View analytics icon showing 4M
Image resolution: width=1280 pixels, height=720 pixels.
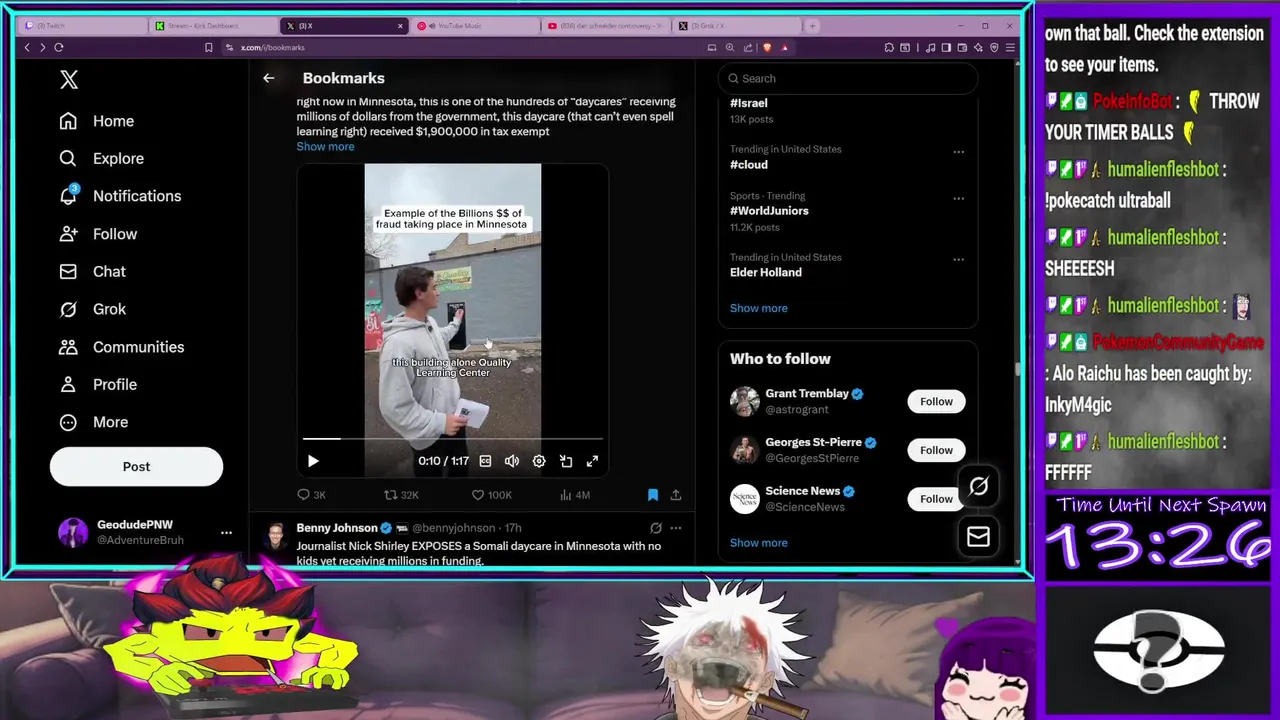pos(565,495)
